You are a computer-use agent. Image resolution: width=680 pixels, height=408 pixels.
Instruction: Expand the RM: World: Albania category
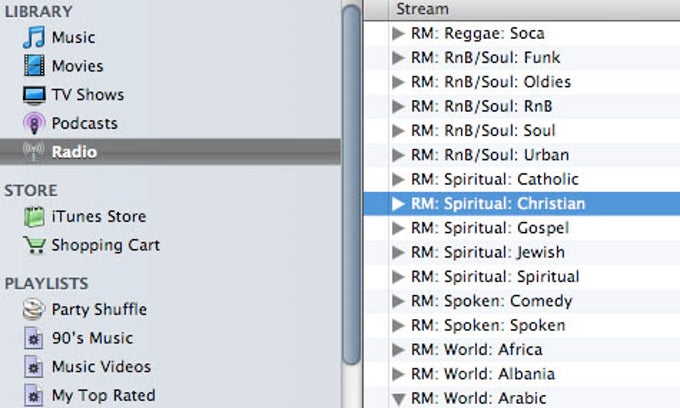pyautogui.click(x=398, y=374)
